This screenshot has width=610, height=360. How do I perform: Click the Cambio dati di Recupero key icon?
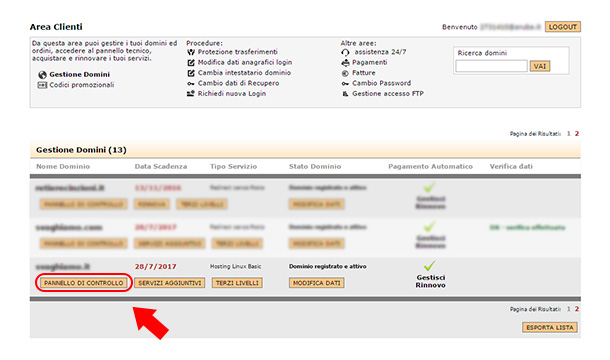coord(191,83)
